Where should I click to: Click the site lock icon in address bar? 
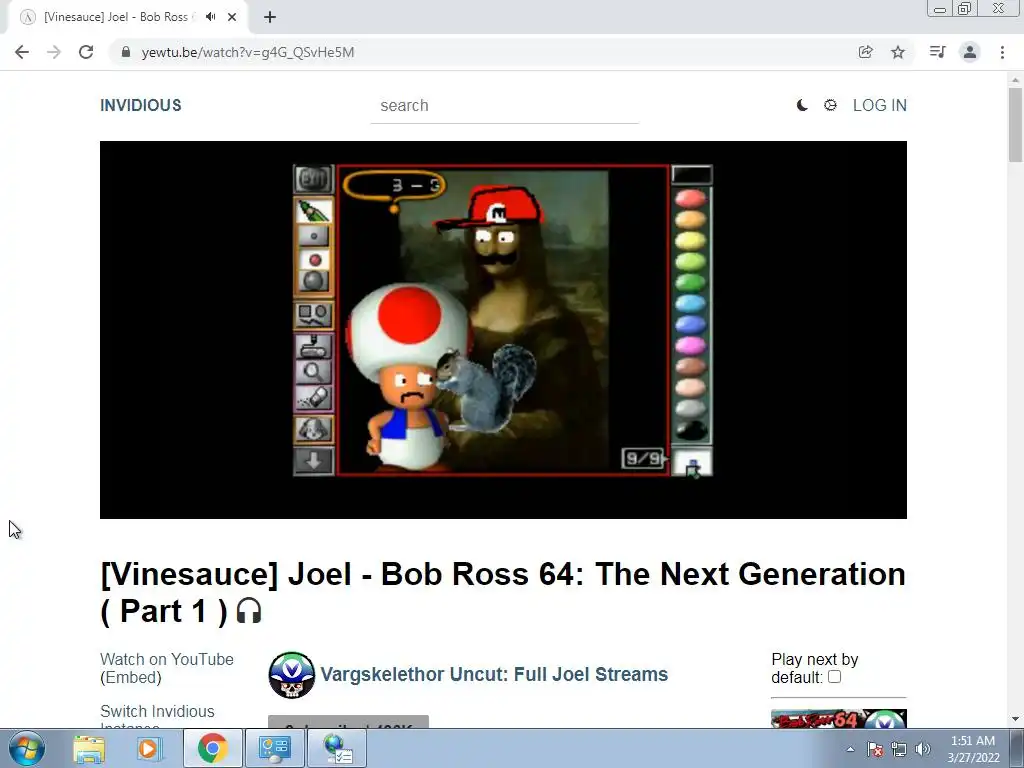pos(126,52)
